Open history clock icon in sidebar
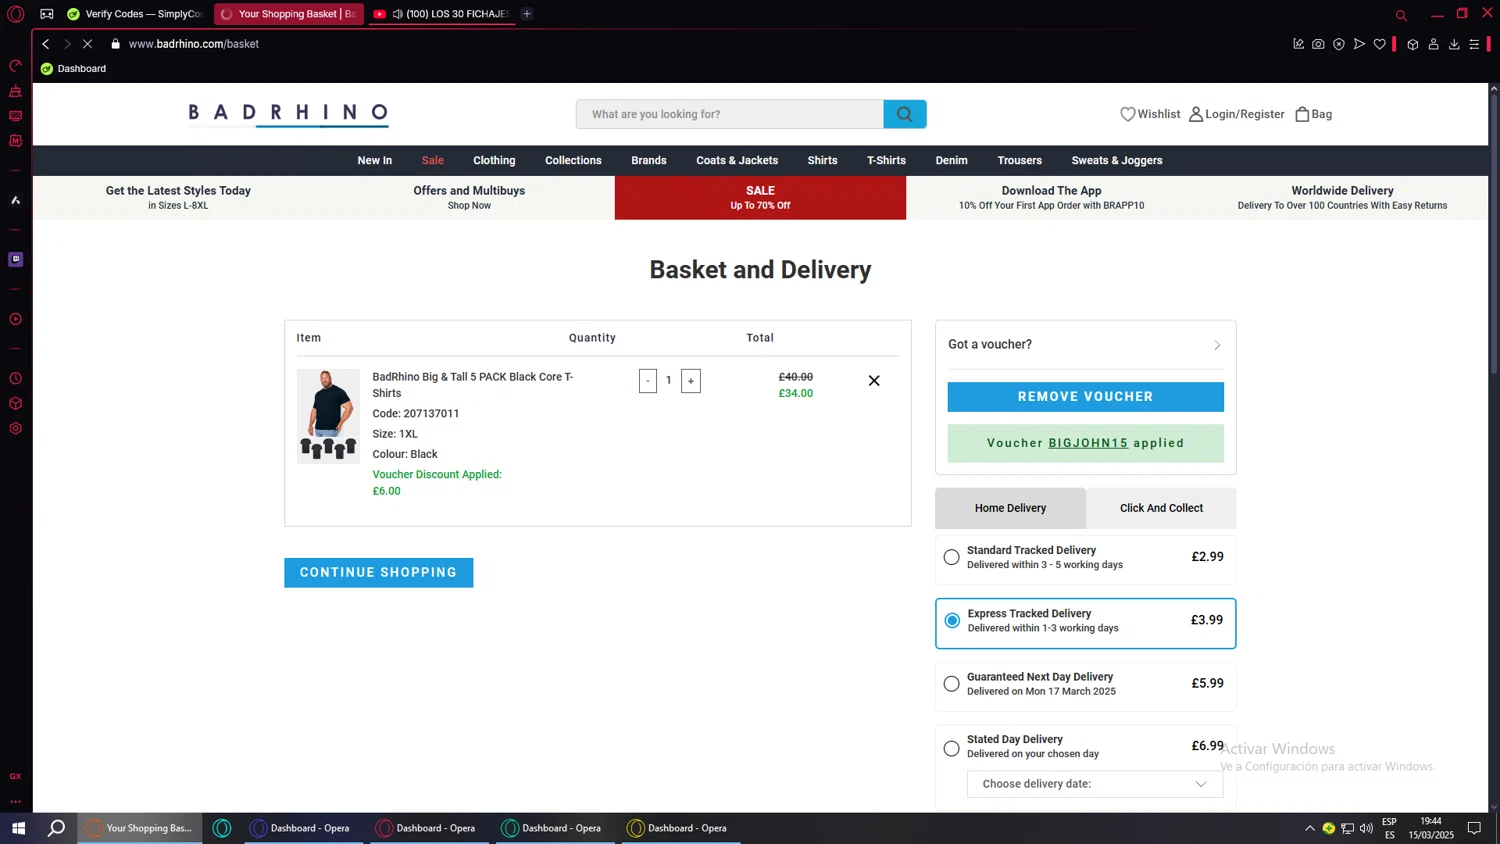1500x844 pixels. (x=15, y=379)
